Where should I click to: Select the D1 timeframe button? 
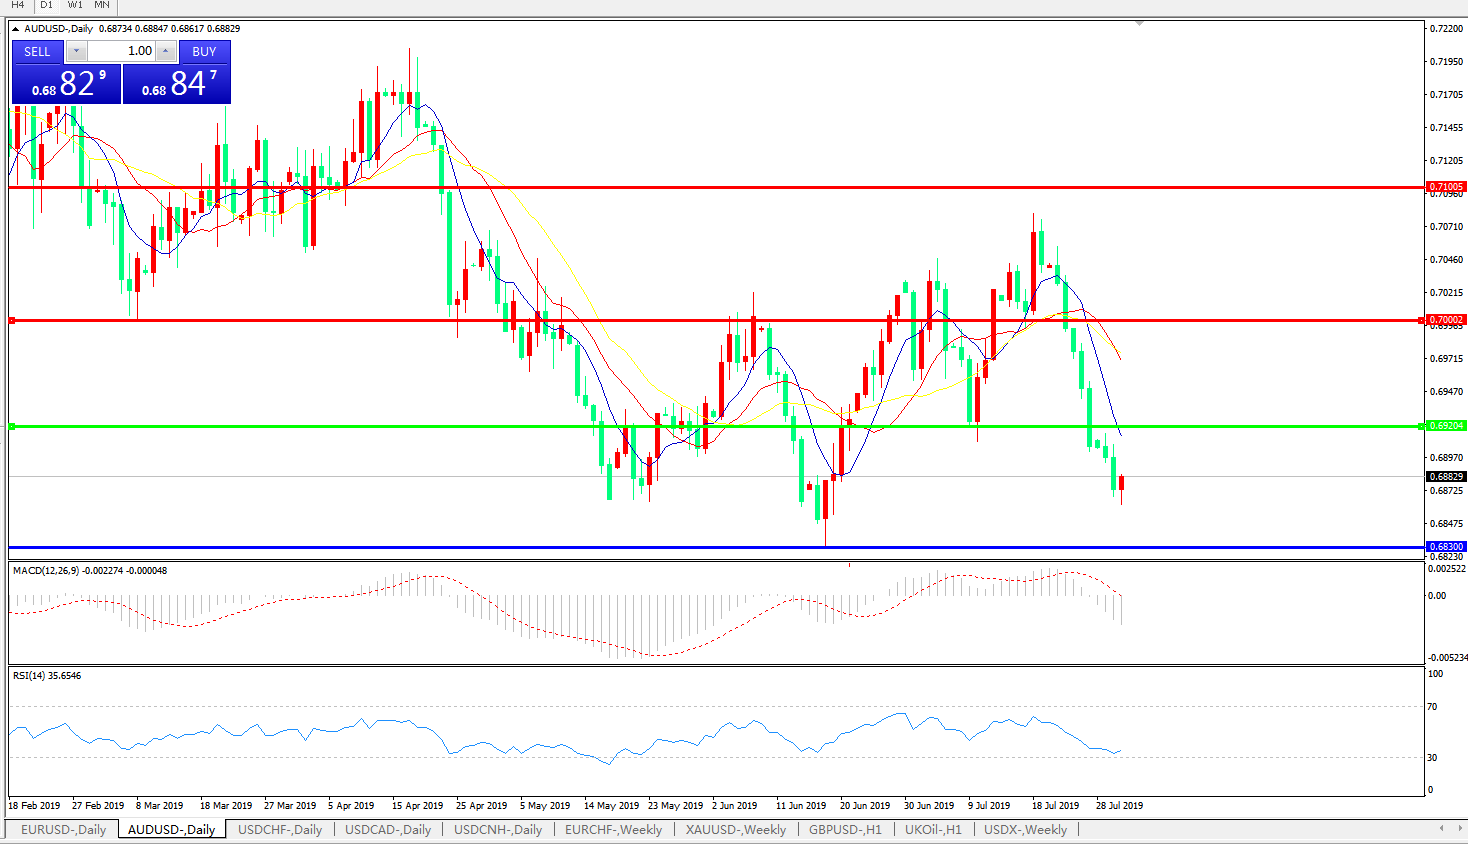point(46,5)
